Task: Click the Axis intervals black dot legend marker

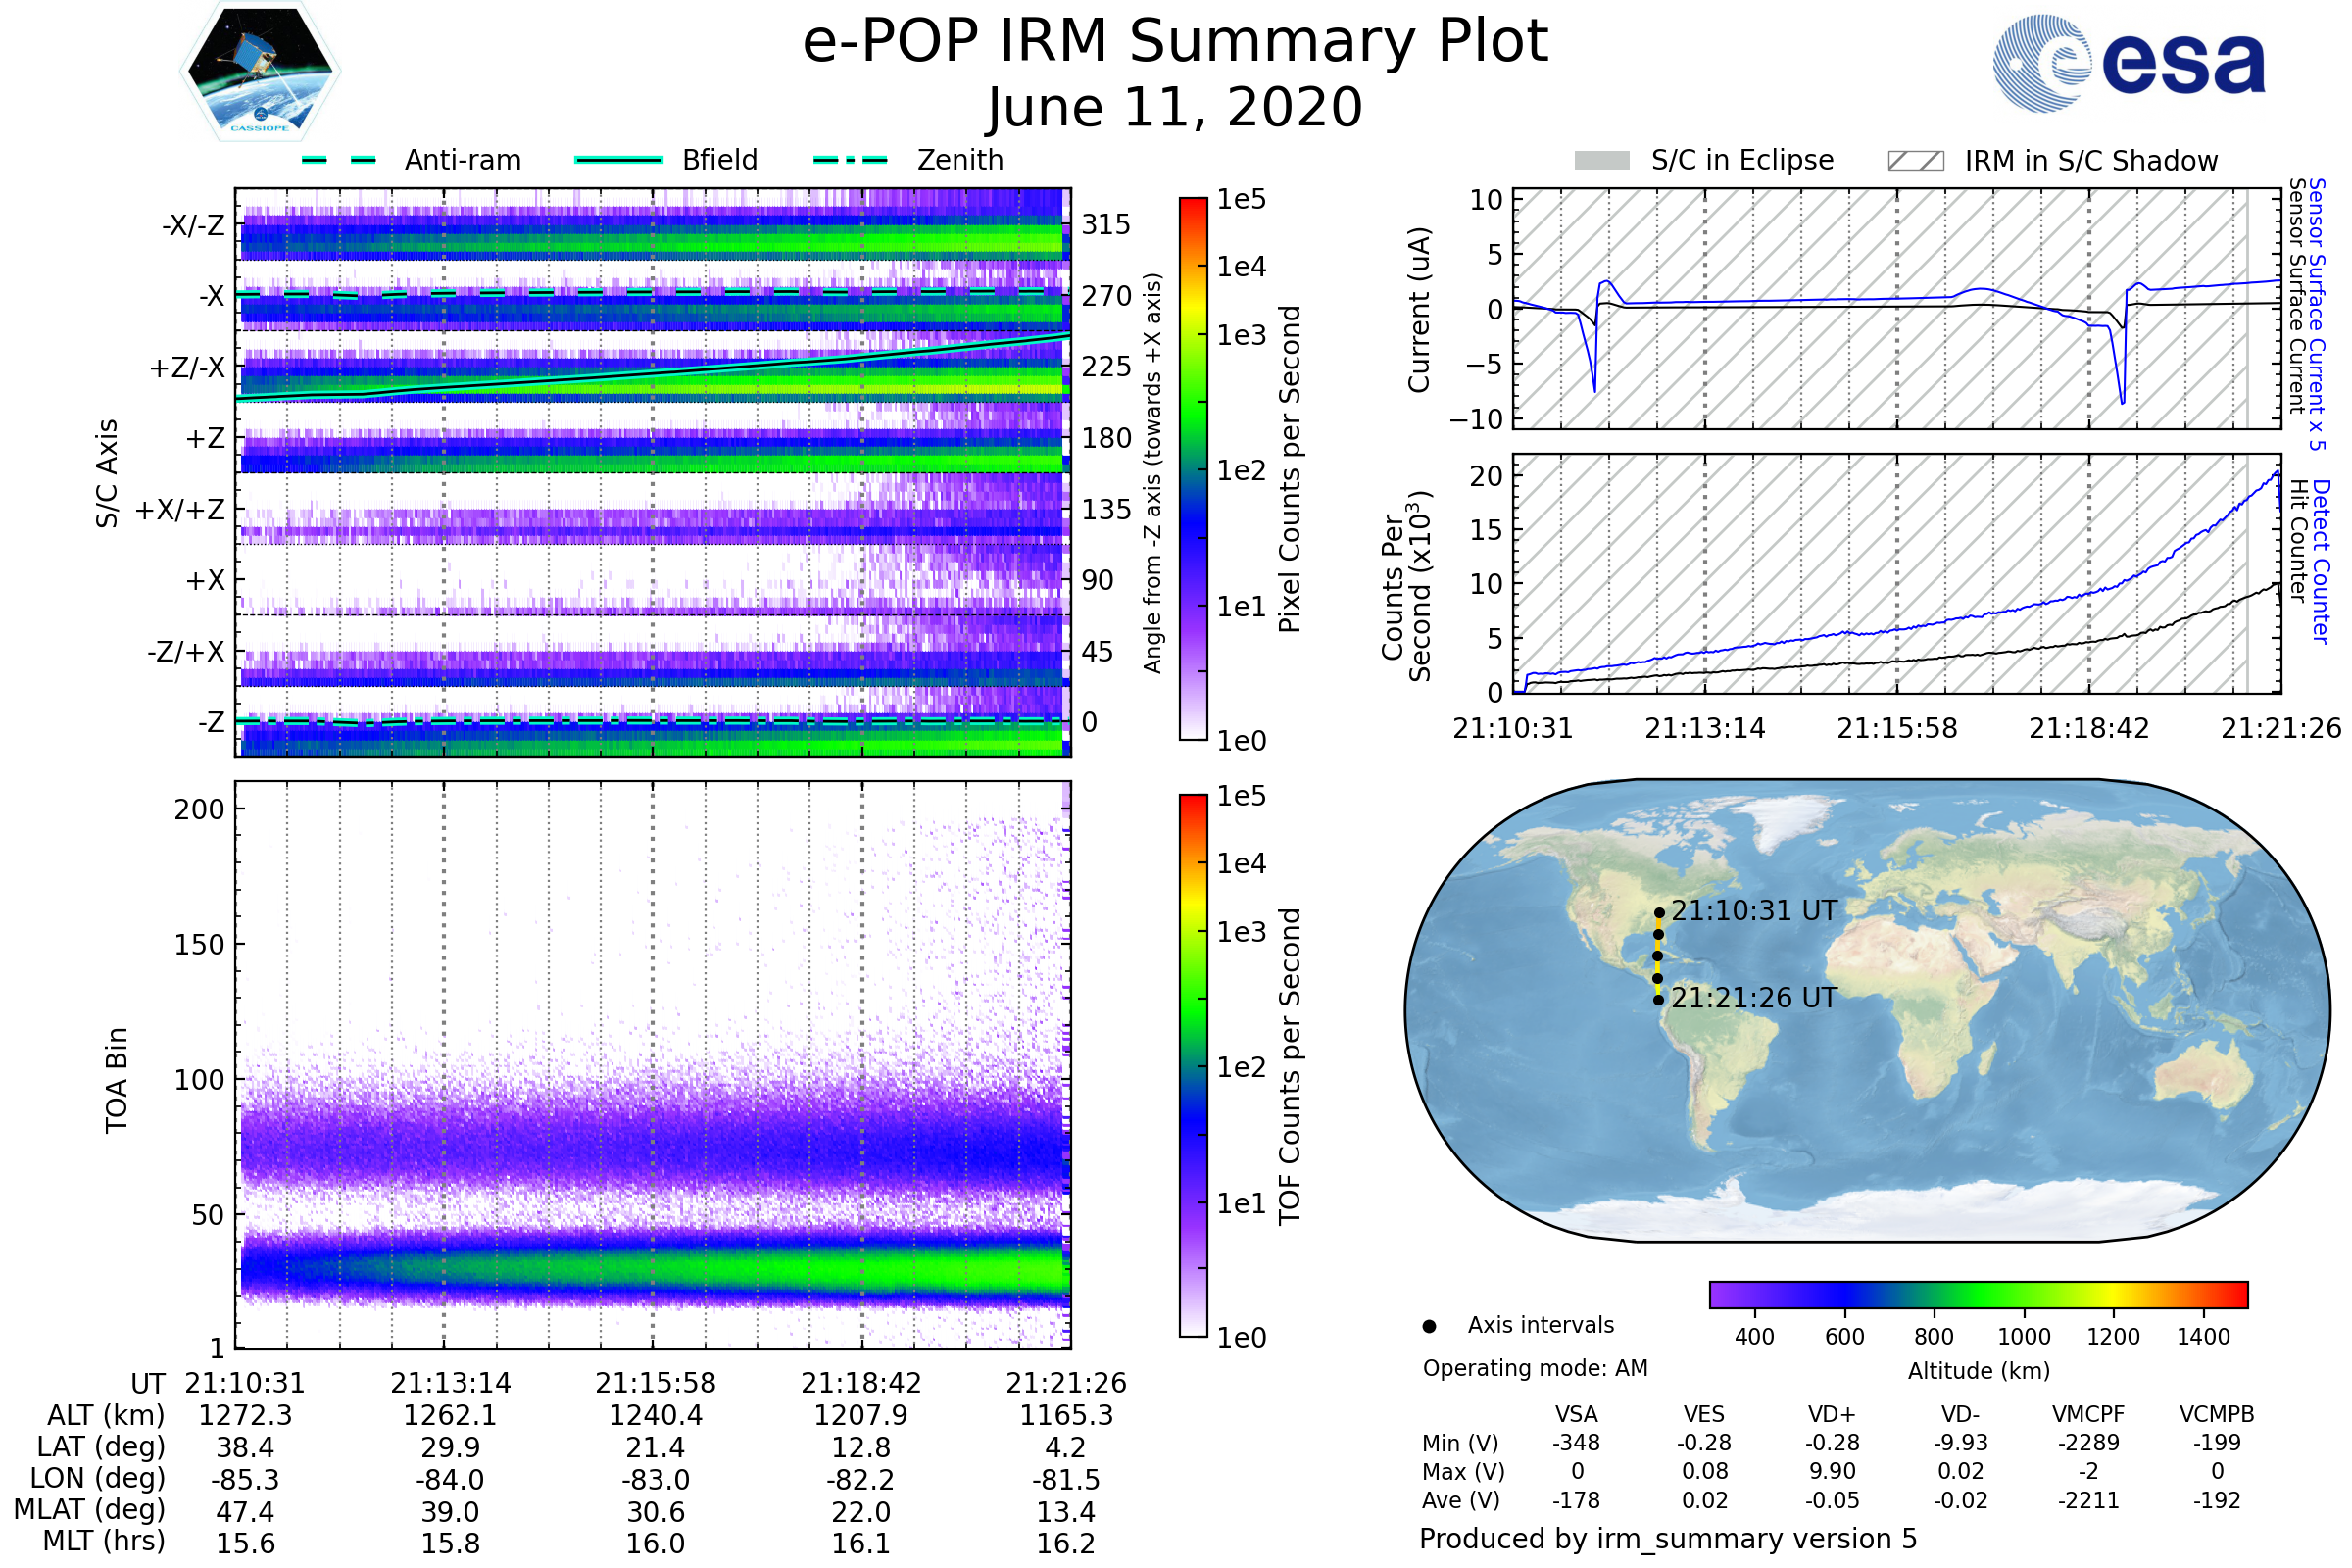Action: tap(1429, 1326)
